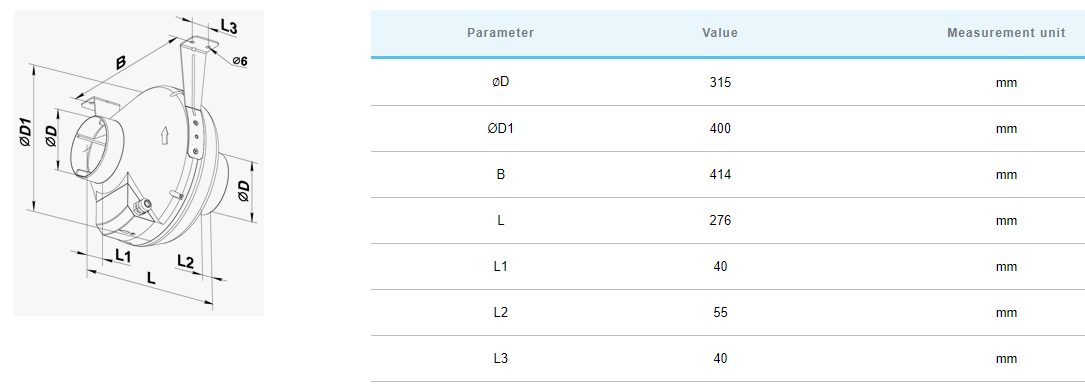Click the Parameter column header
This screenshot has height=392, width=1085.
[500, 32]
